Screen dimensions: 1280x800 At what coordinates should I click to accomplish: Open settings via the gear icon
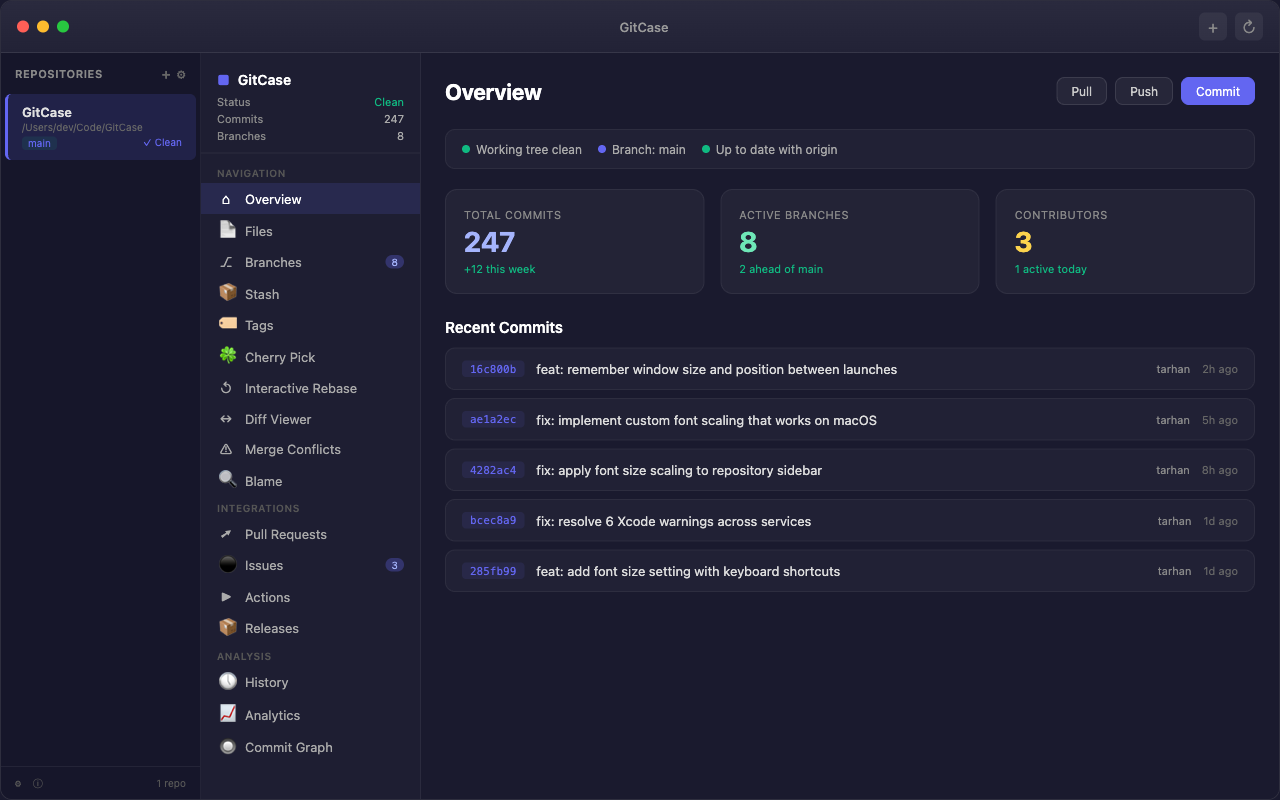tap(181, 74)
